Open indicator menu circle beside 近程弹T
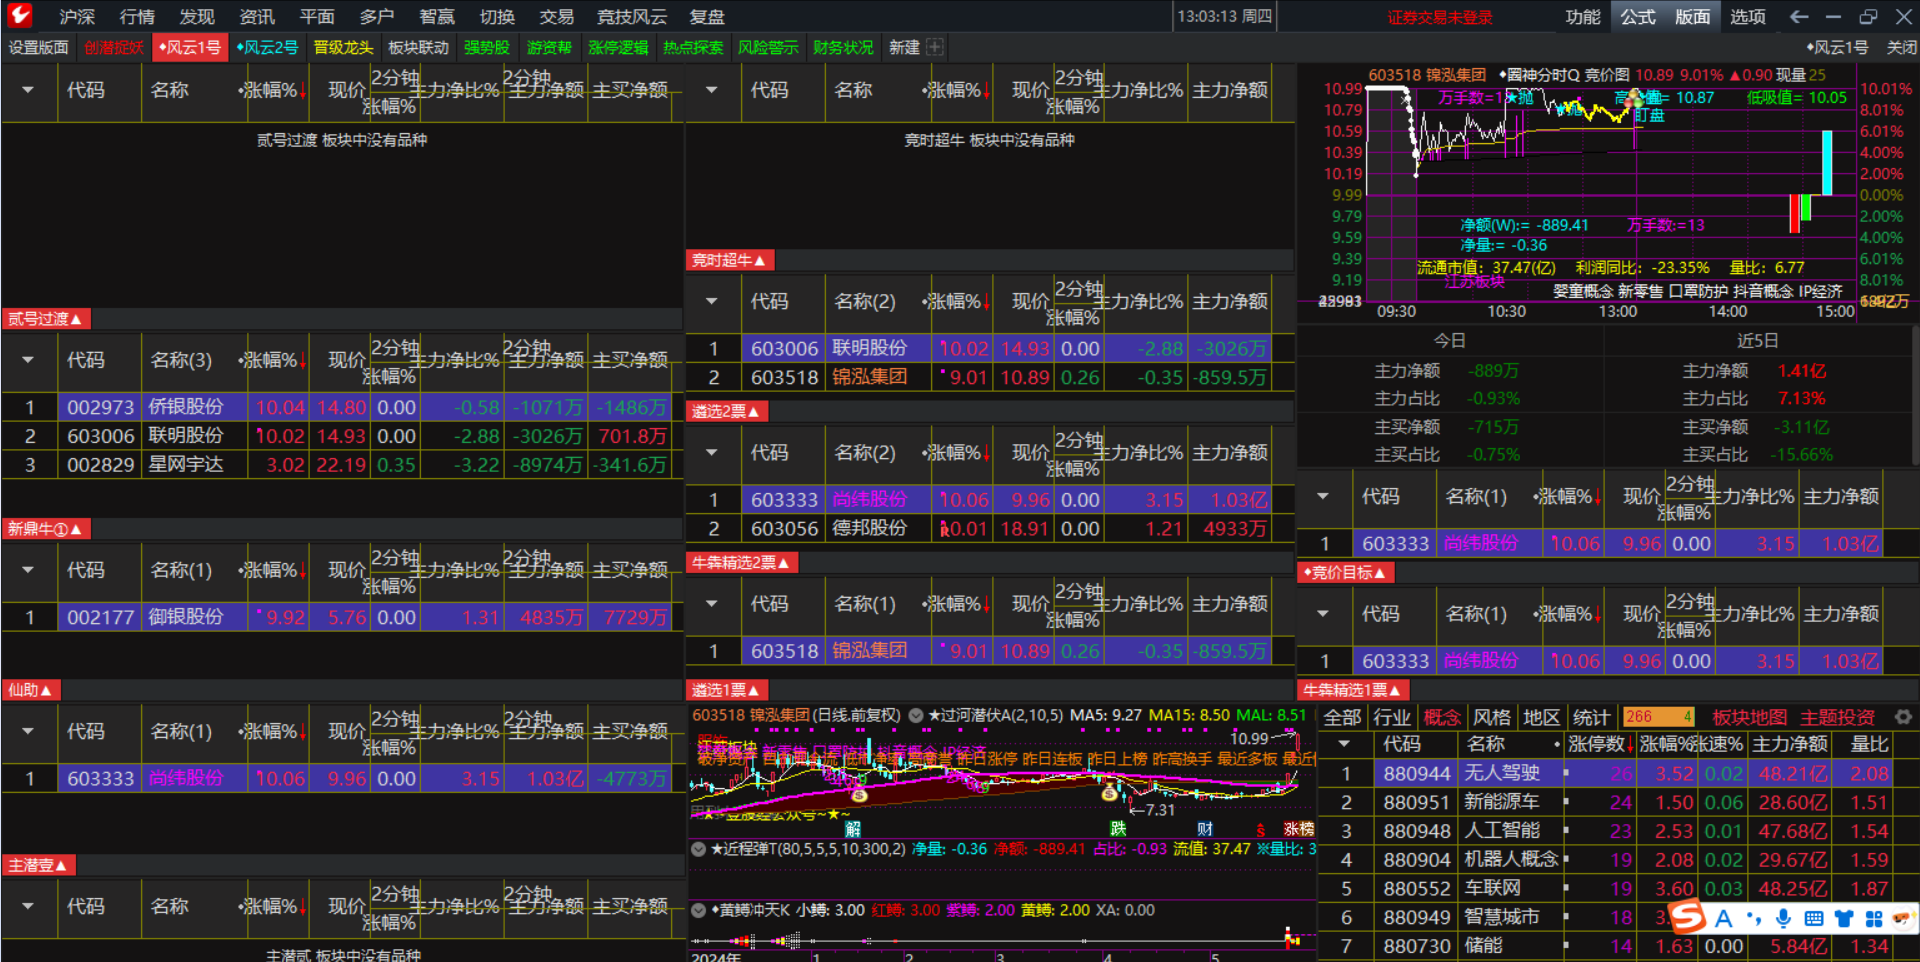 pyautogui.click(x=698, y=849)
